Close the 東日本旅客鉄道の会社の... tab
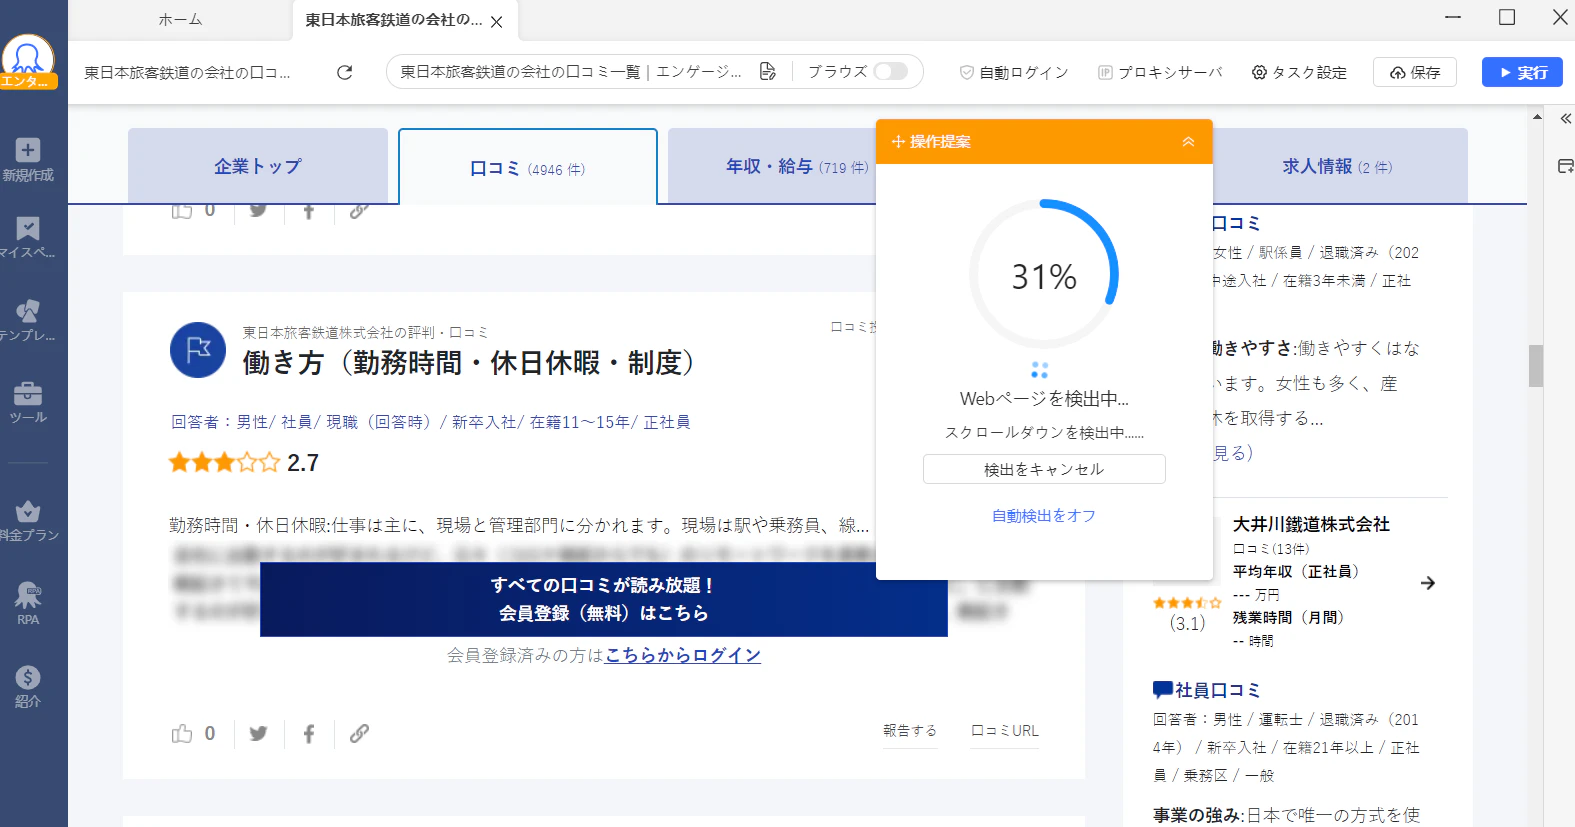Viewport: 1575px width, 827px height. click(x=497, y=21)
